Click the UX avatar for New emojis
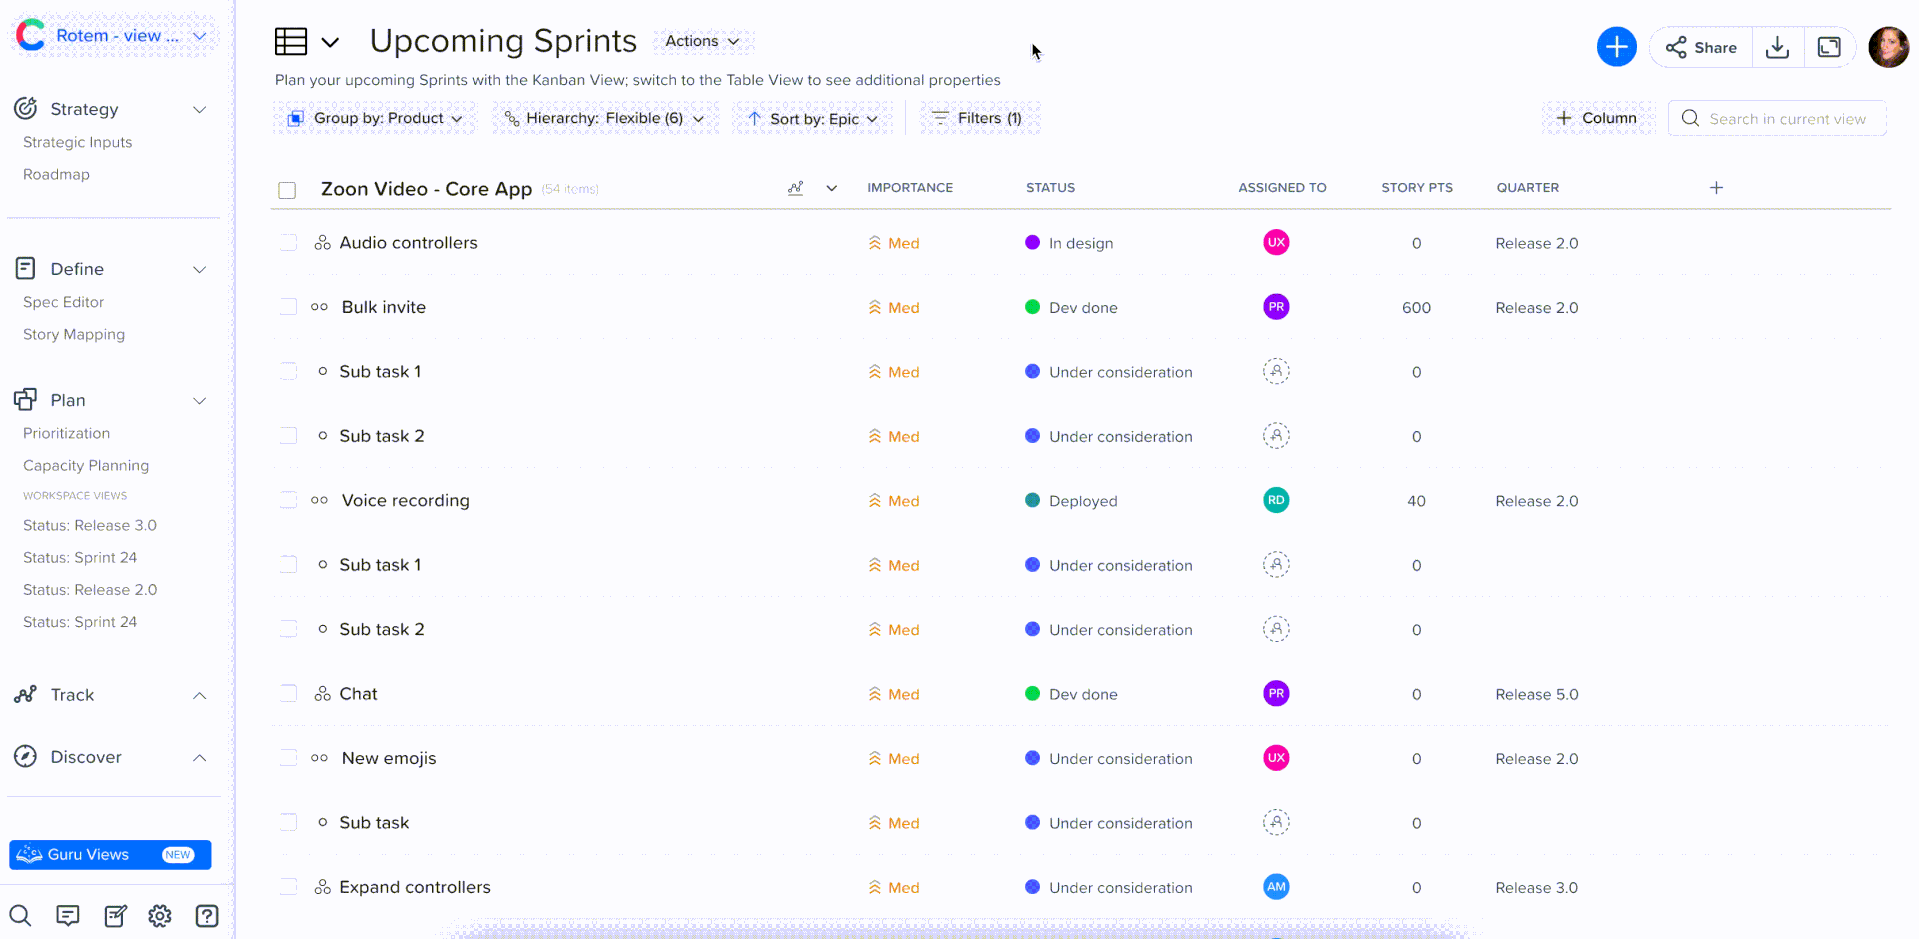Screen dimensions: 1919x939 [x=1276, y=758]
